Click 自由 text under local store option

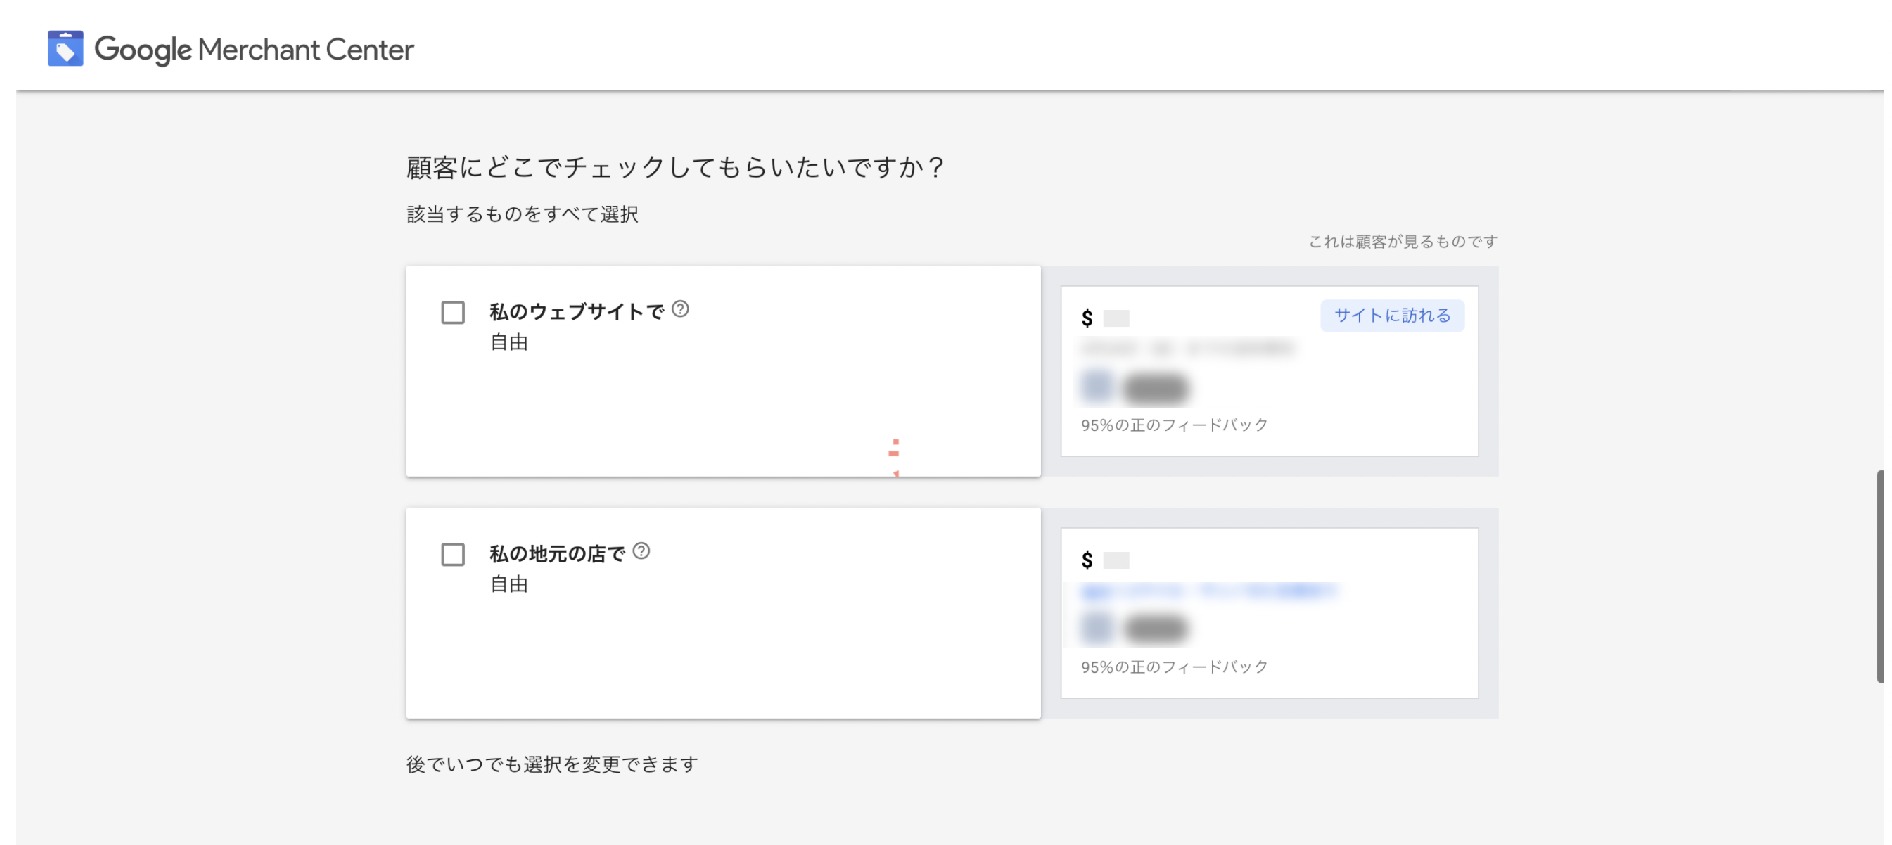click(509, 585)
